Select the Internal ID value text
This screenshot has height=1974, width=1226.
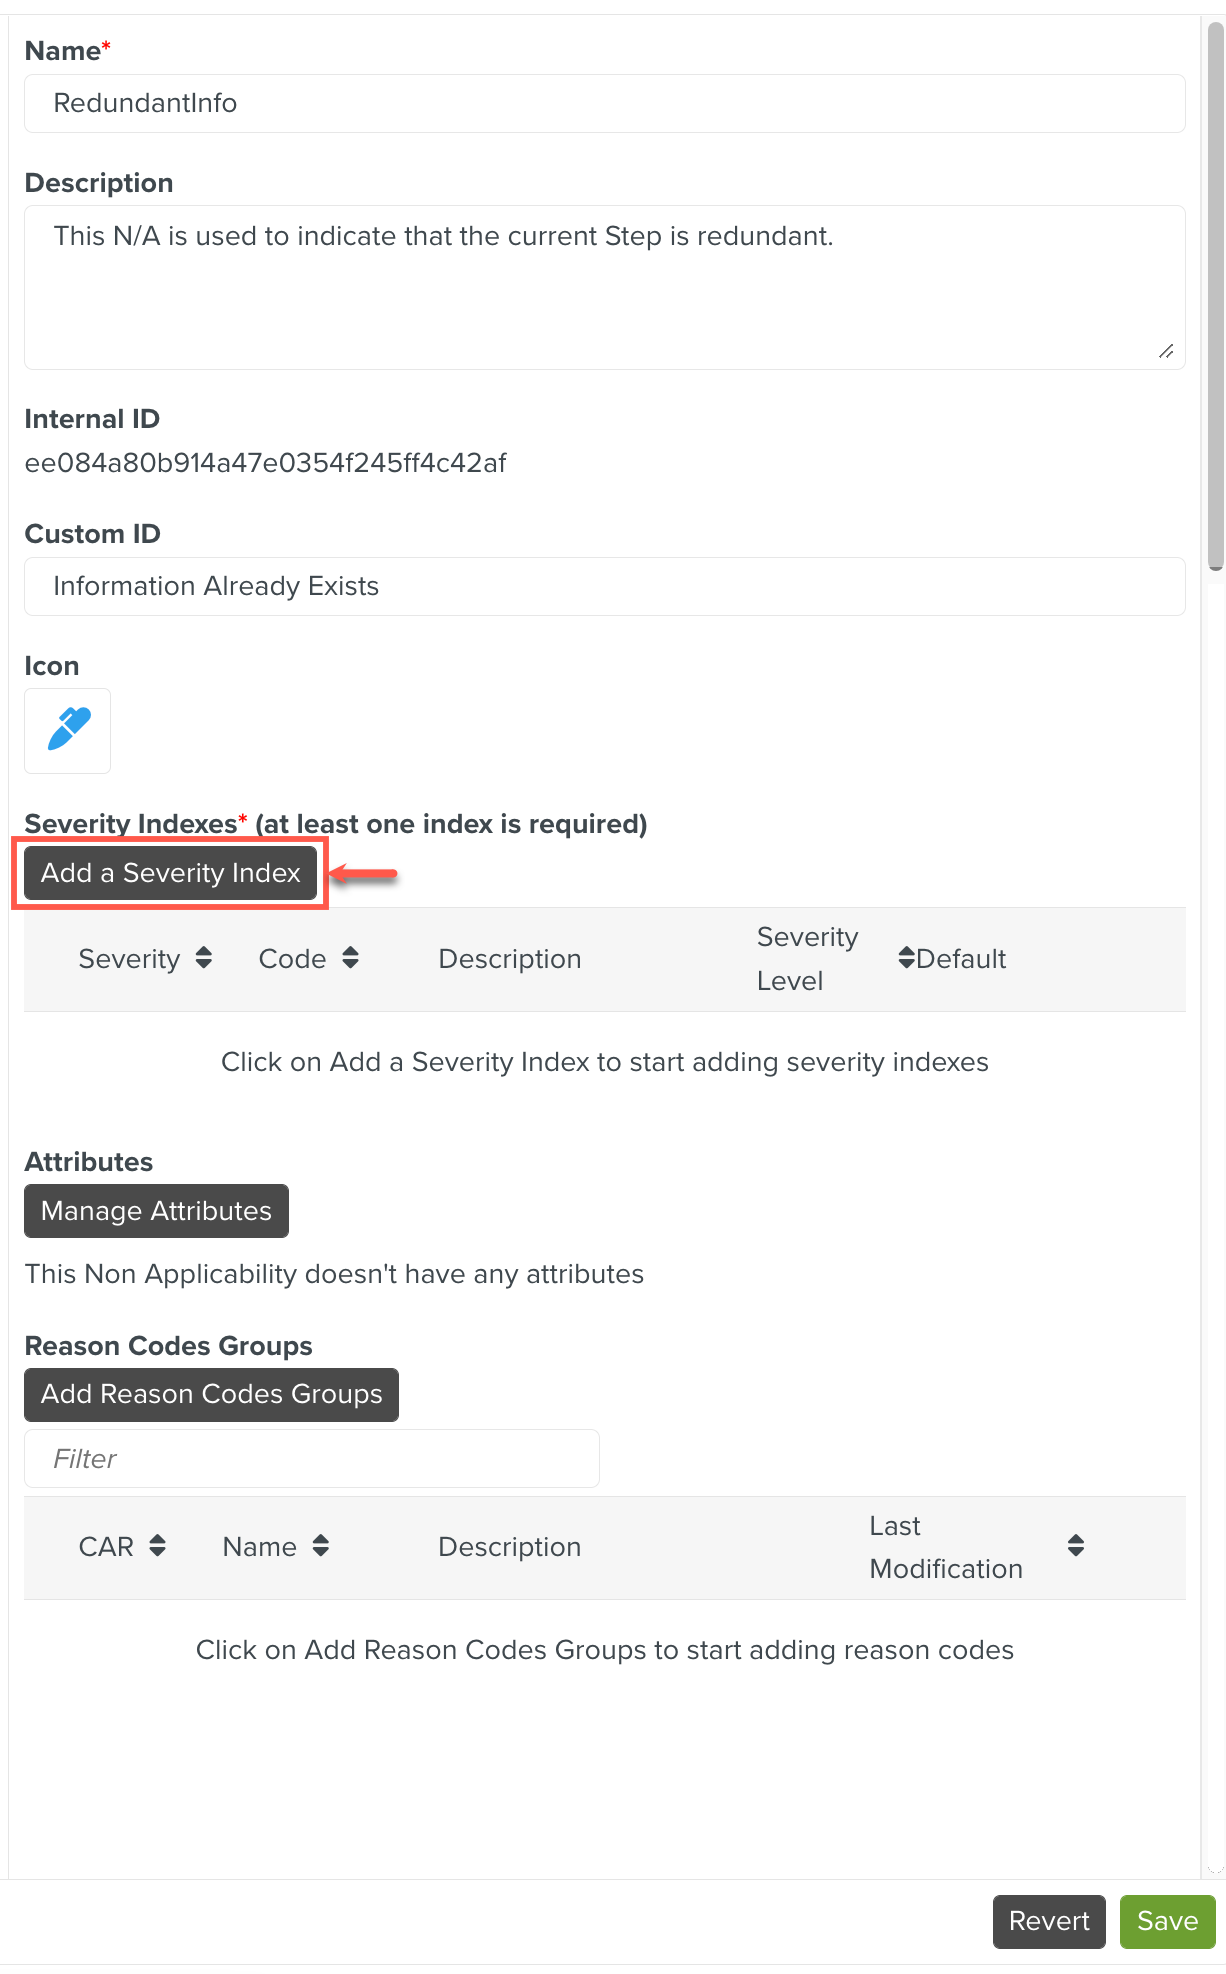[265, 463]
